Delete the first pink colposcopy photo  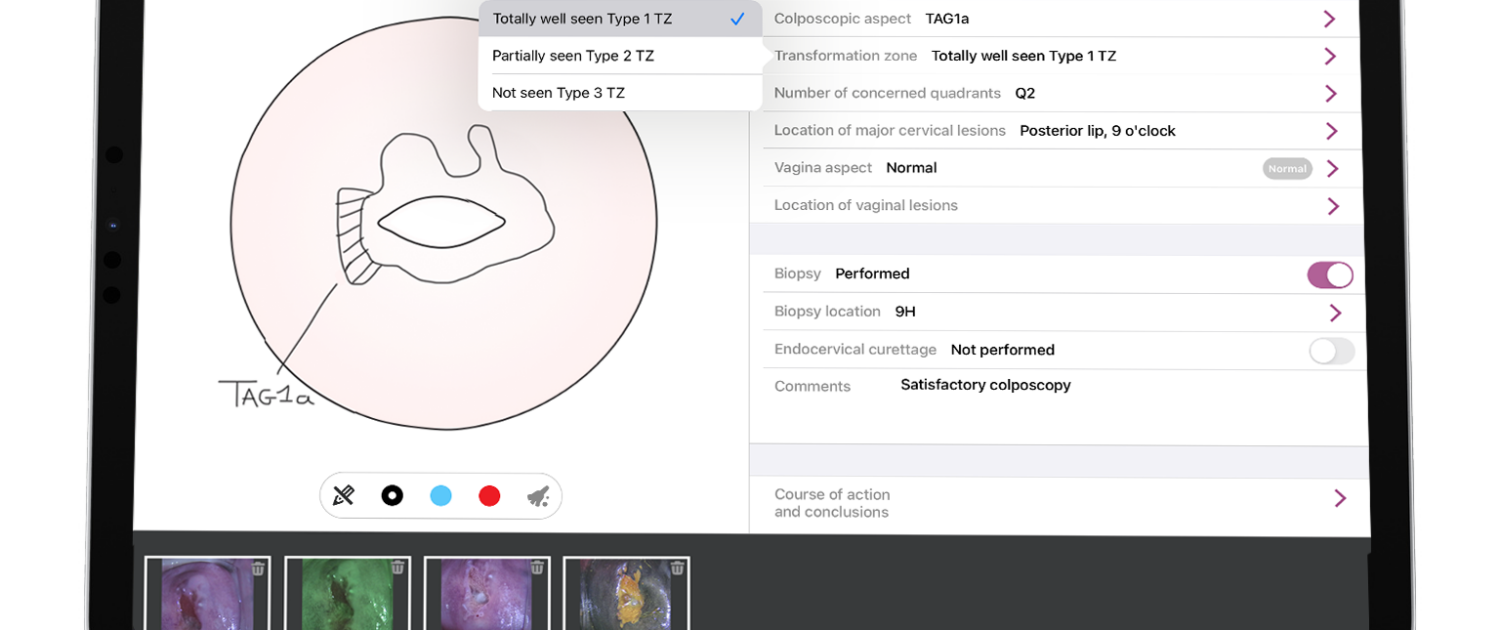(x=258, y=568)
